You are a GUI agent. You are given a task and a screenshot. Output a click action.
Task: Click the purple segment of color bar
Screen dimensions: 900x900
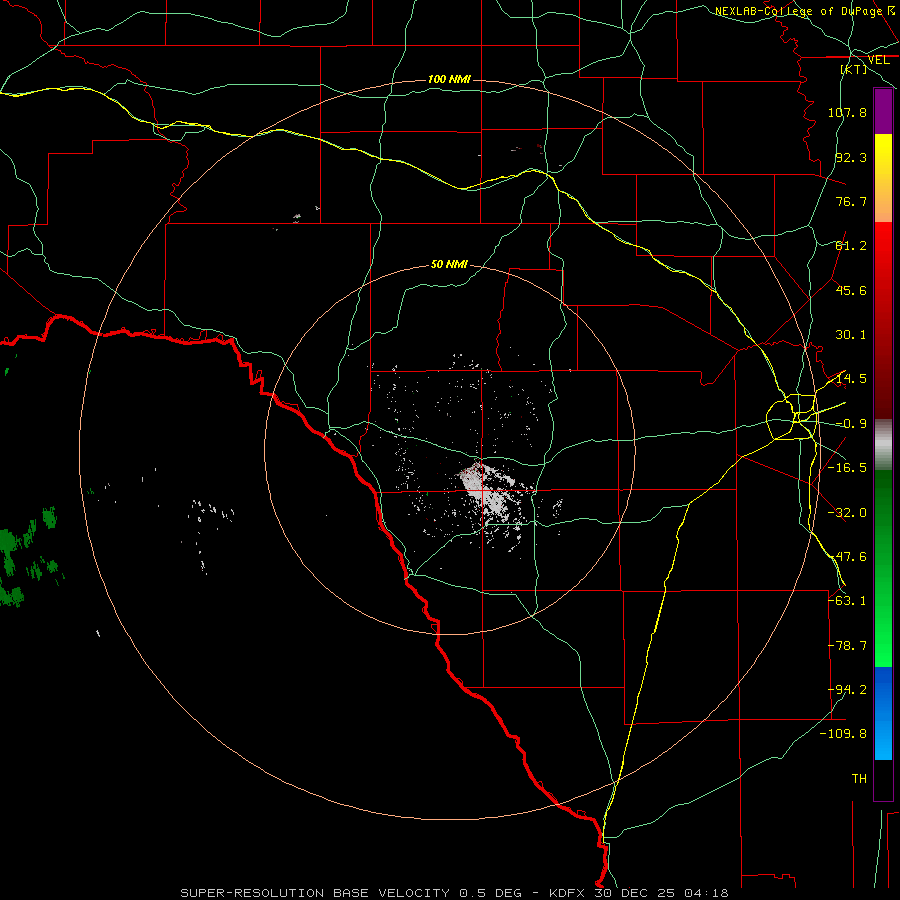(x=883, y=111)
